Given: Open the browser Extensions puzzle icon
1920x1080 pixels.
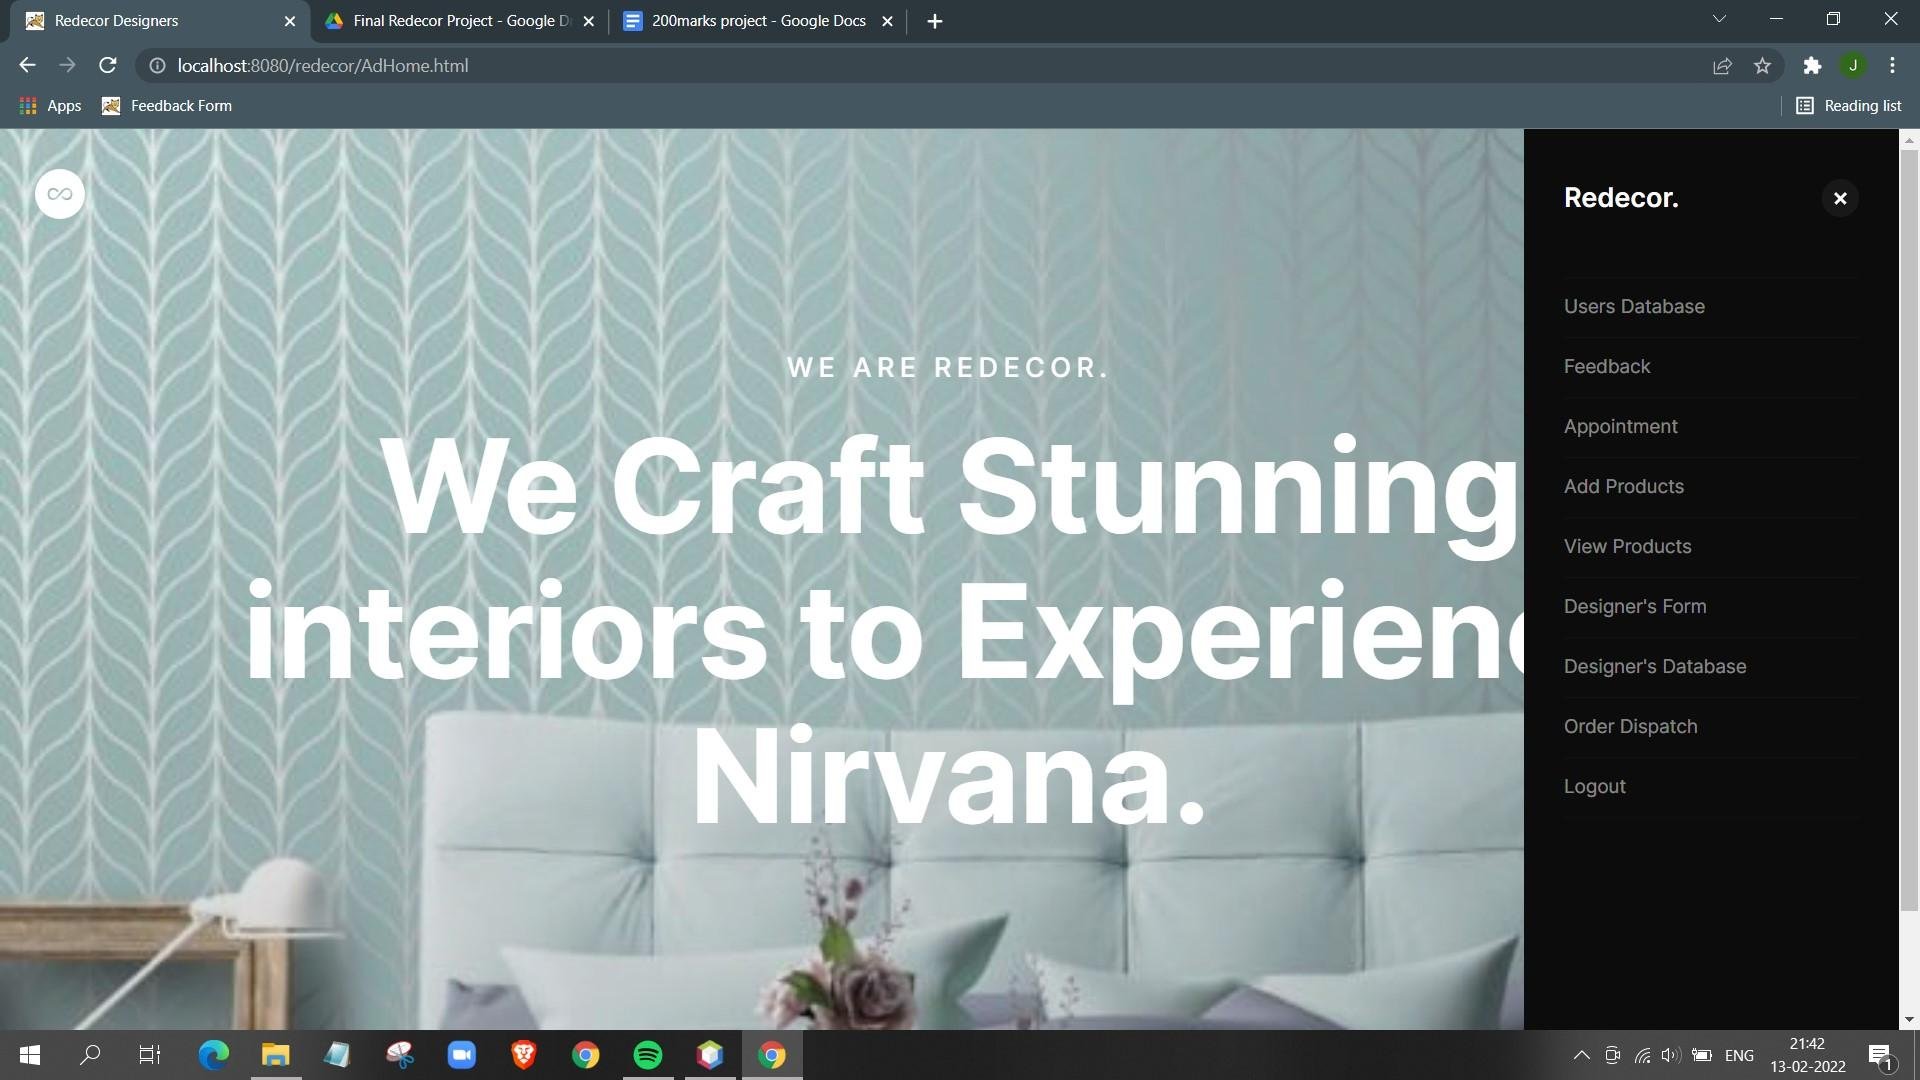Looking at the screenshot, I should point(1812,66).
